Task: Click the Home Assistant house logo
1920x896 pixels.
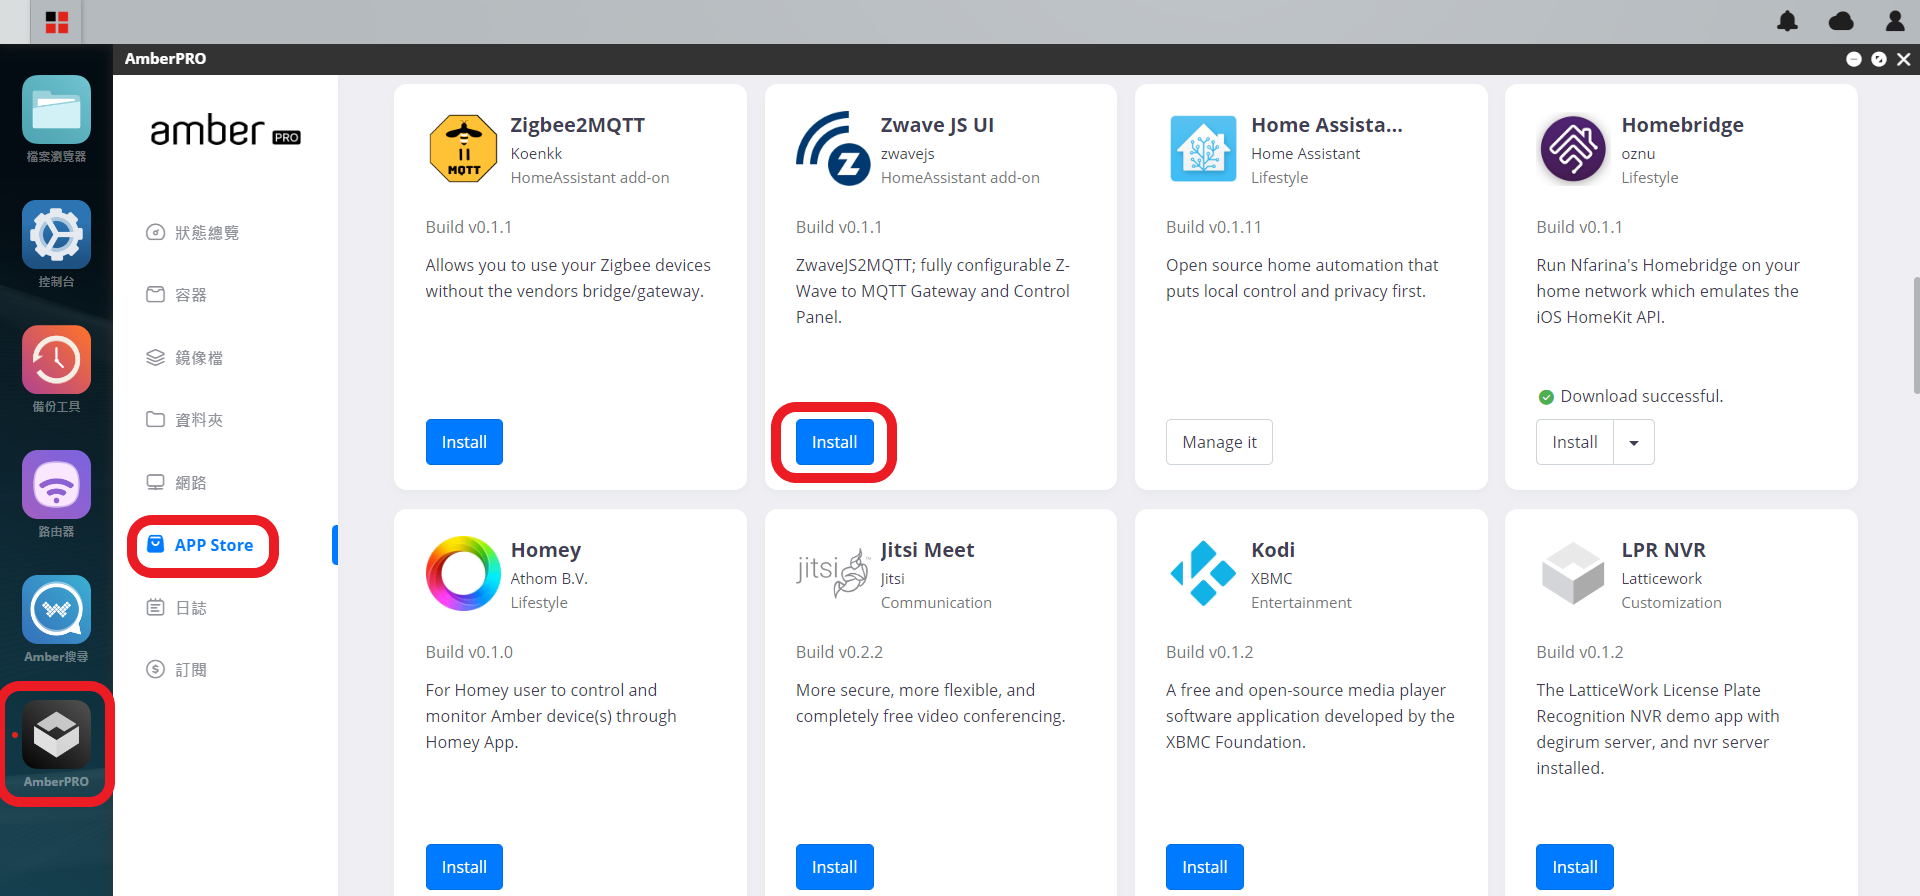Action: 1203,148
